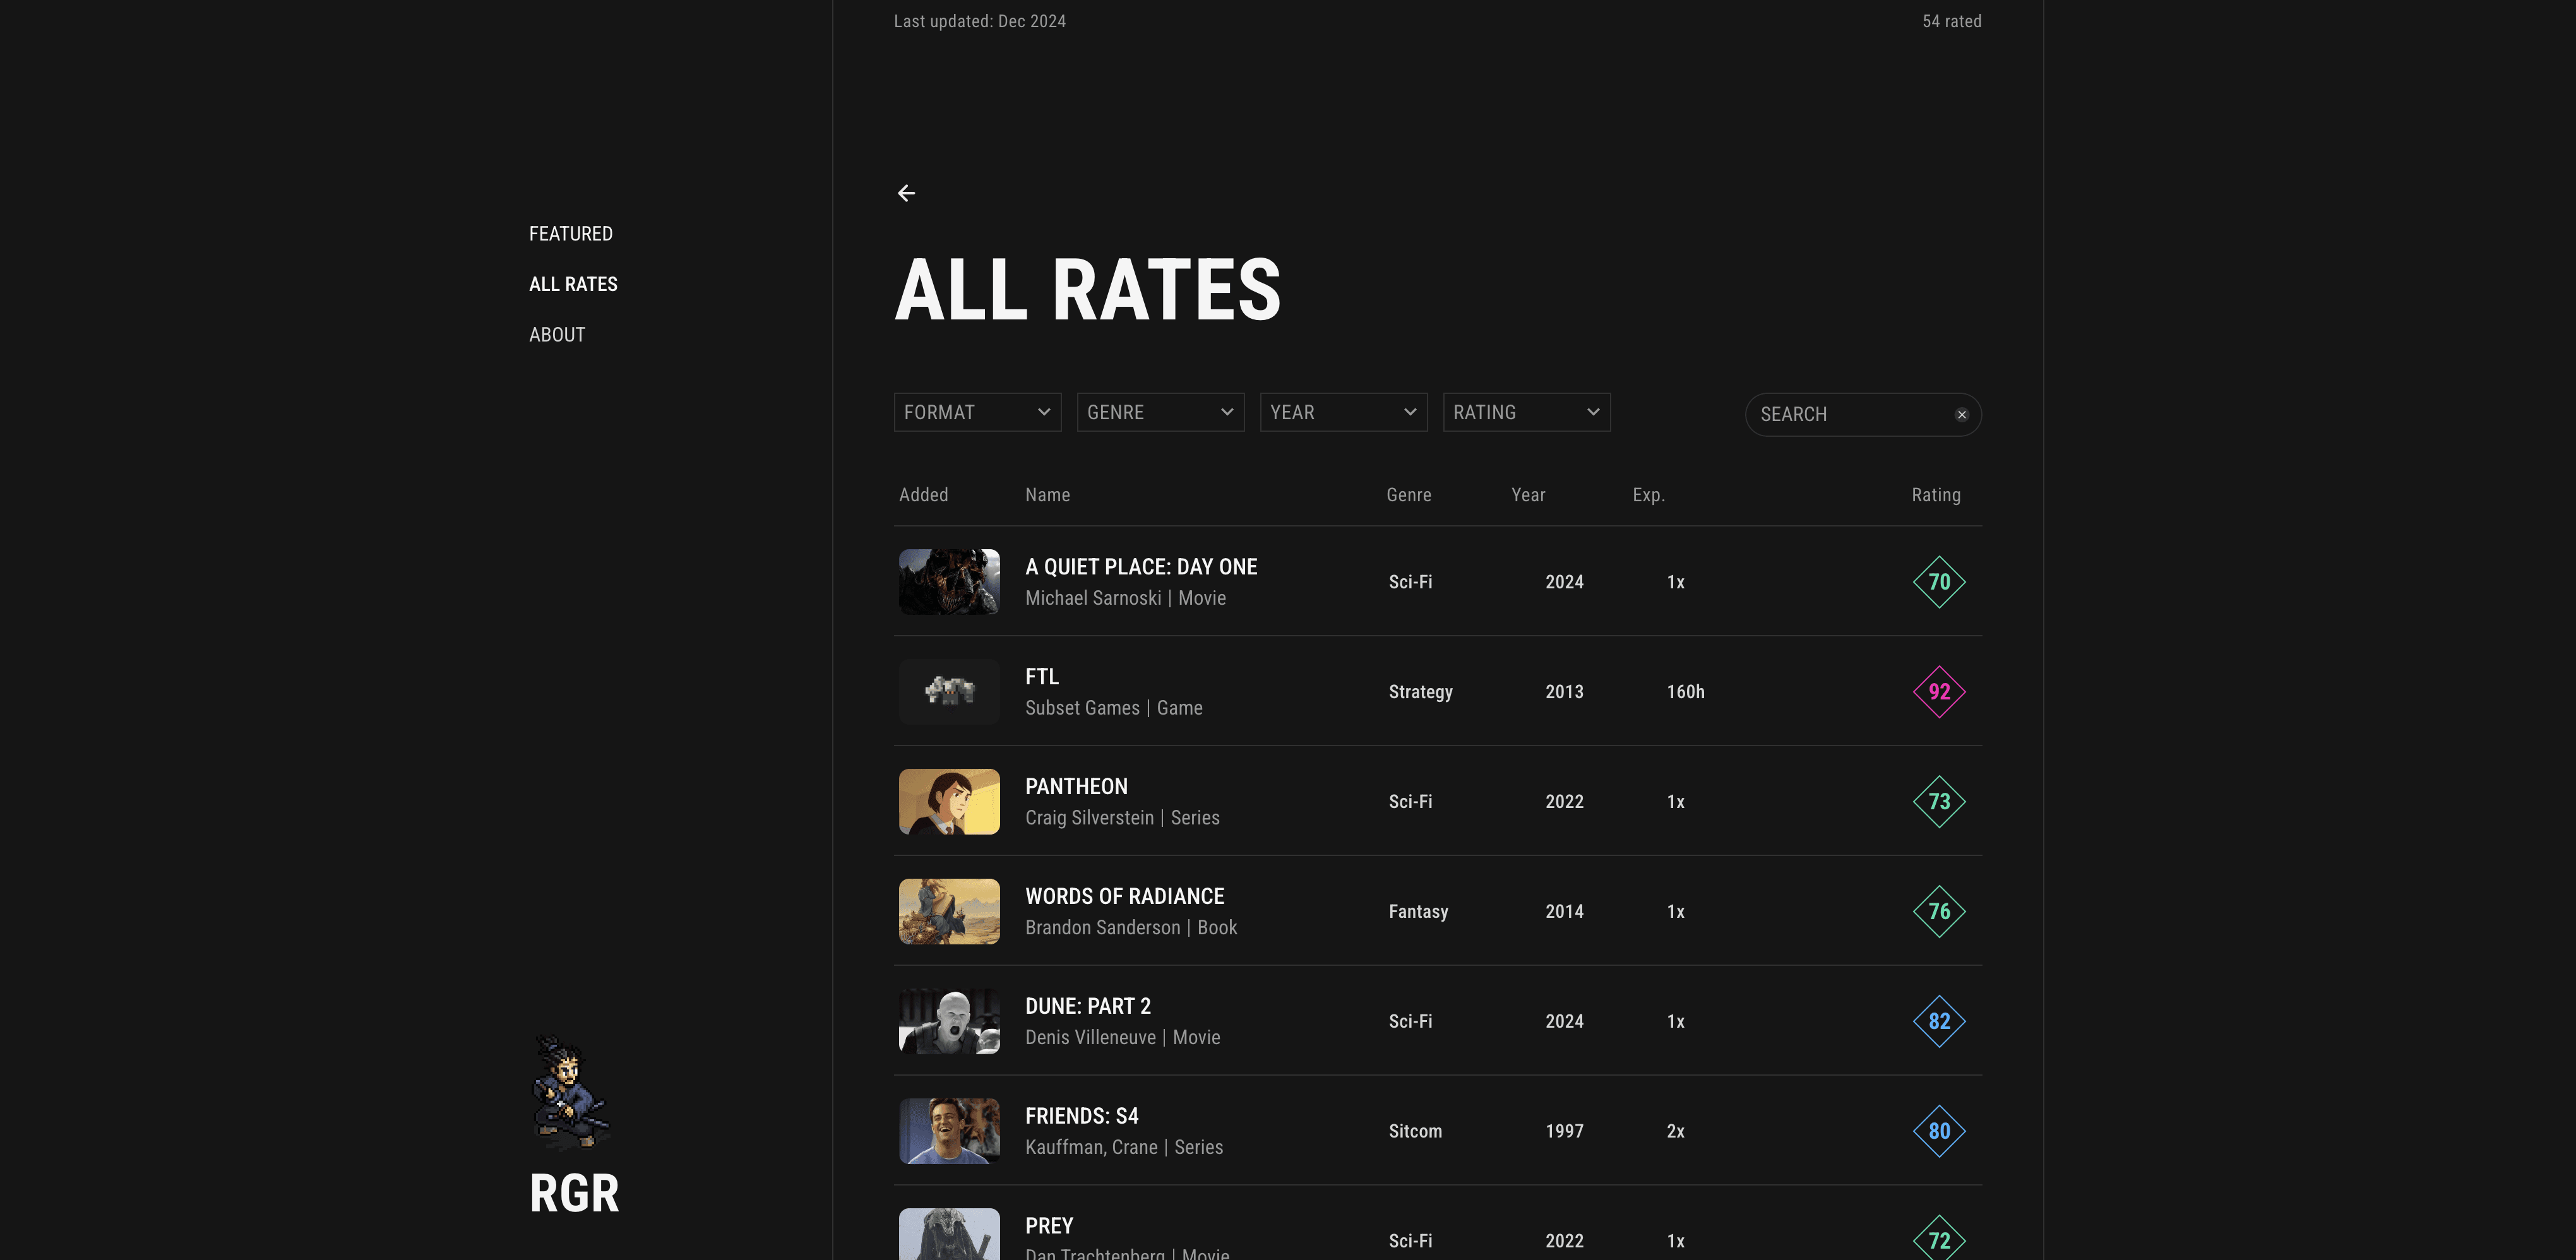Open the ABOUT page
Screen dimensions: 2576x1260
(557, 334)
